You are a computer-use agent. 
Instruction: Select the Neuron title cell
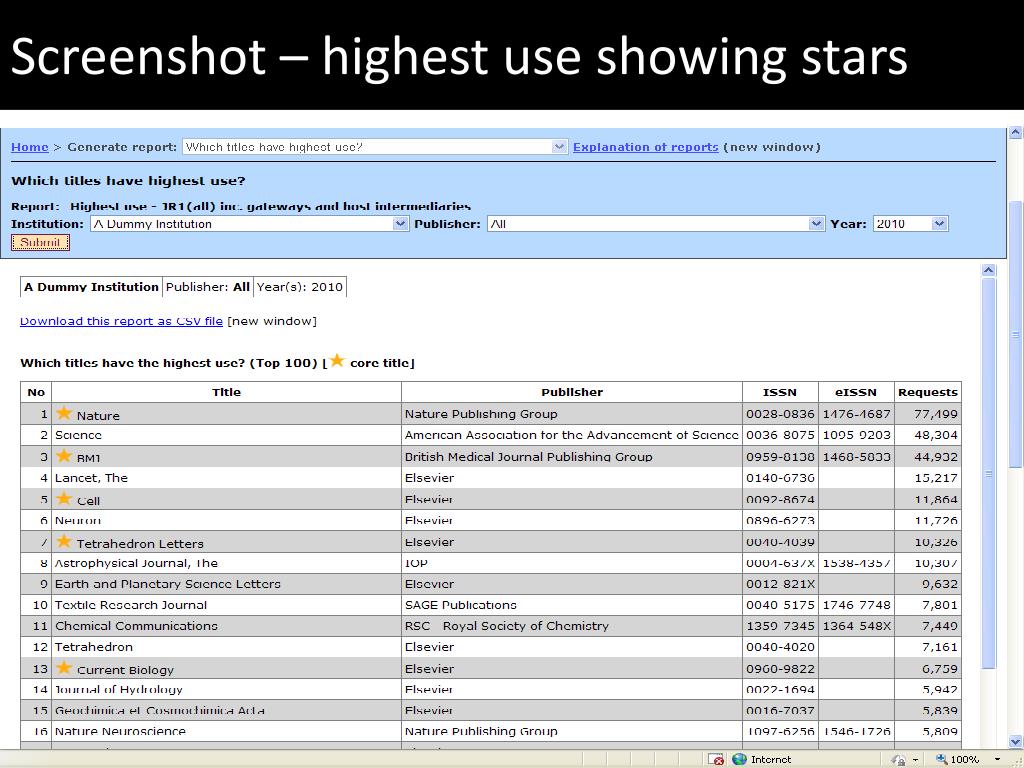point(227,520)
